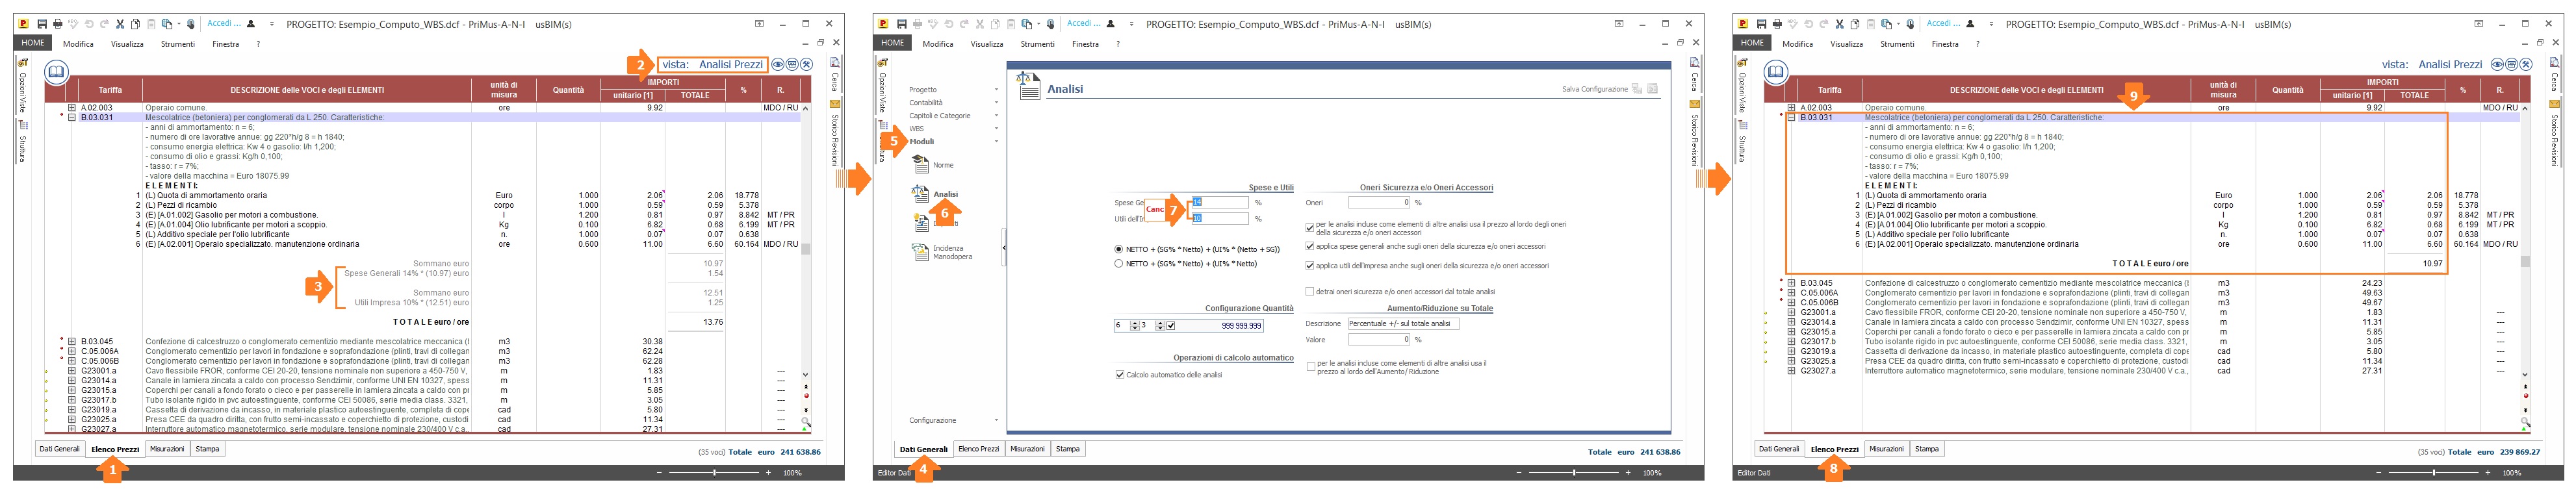Screen dimensions: 2576x491
Task: Click the Oneri percentage input field
Action: coord(1379,203)
